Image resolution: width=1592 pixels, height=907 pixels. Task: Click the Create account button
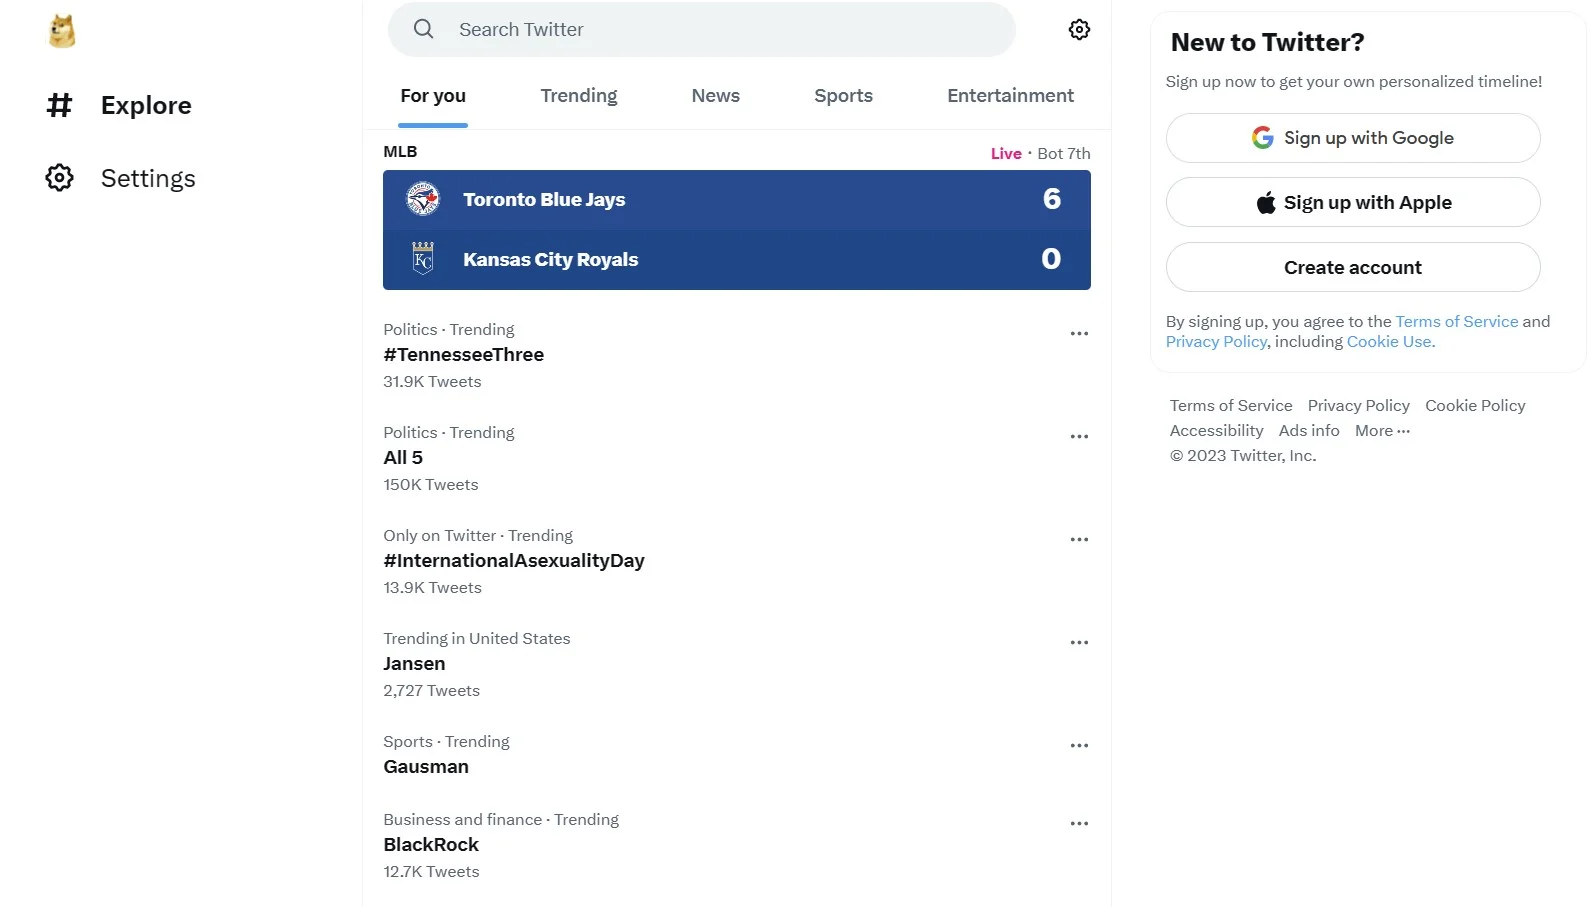coord(1353,267)
